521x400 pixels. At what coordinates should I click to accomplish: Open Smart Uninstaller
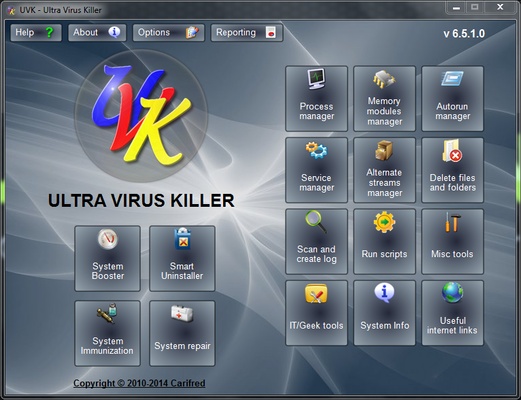(x=182, y=258)
